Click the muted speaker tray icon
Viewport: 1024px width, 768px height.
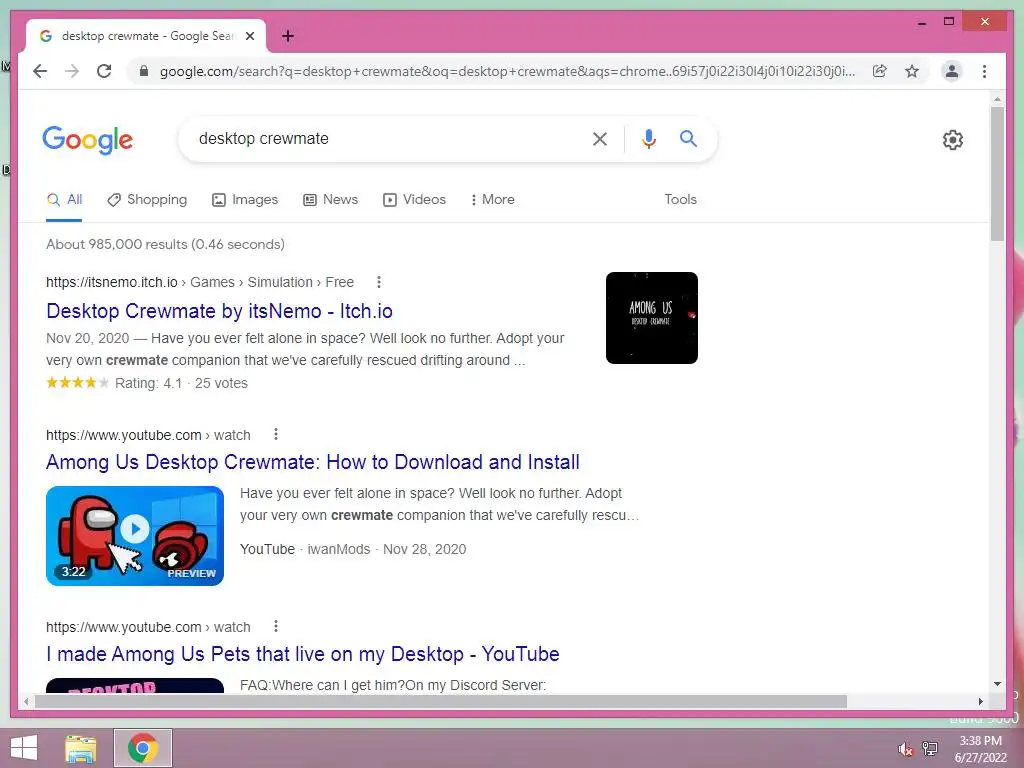(905, 749)
